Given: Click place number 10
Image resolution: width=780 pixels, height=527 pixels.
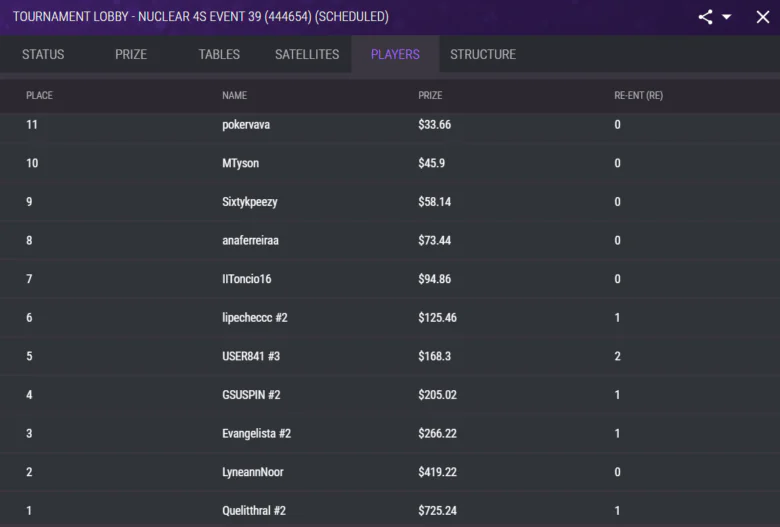Looking at the screenshot, I should click(32, 163).
